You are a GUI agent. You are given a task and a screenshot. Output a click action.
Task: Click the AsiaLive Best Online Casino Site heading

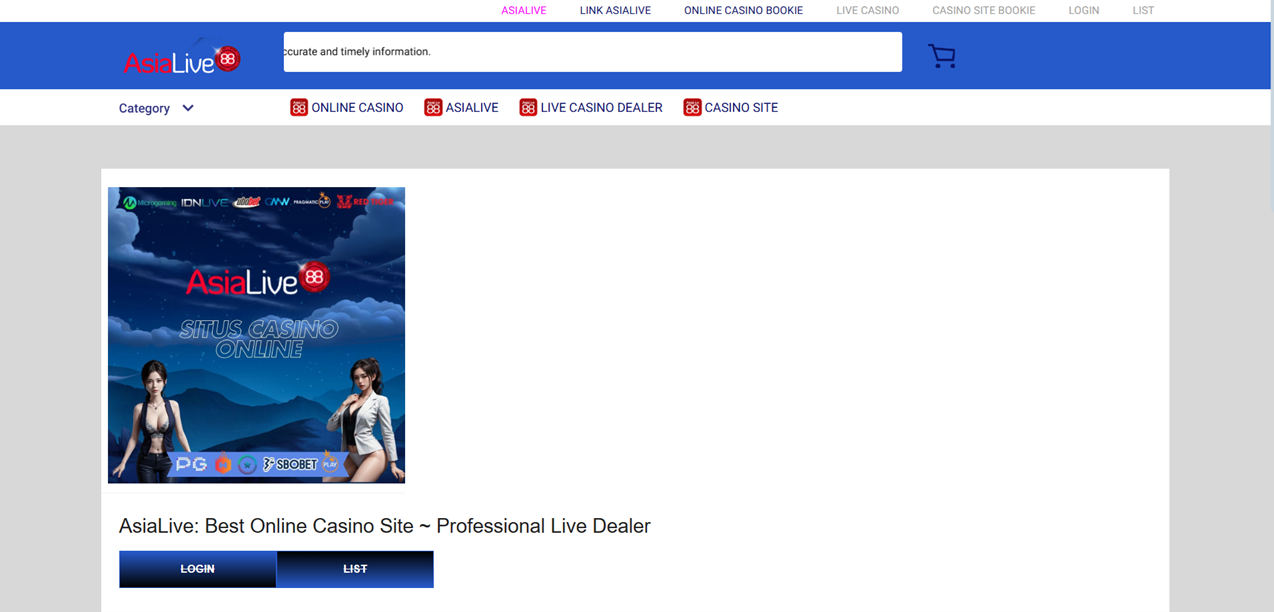(384, 526)
